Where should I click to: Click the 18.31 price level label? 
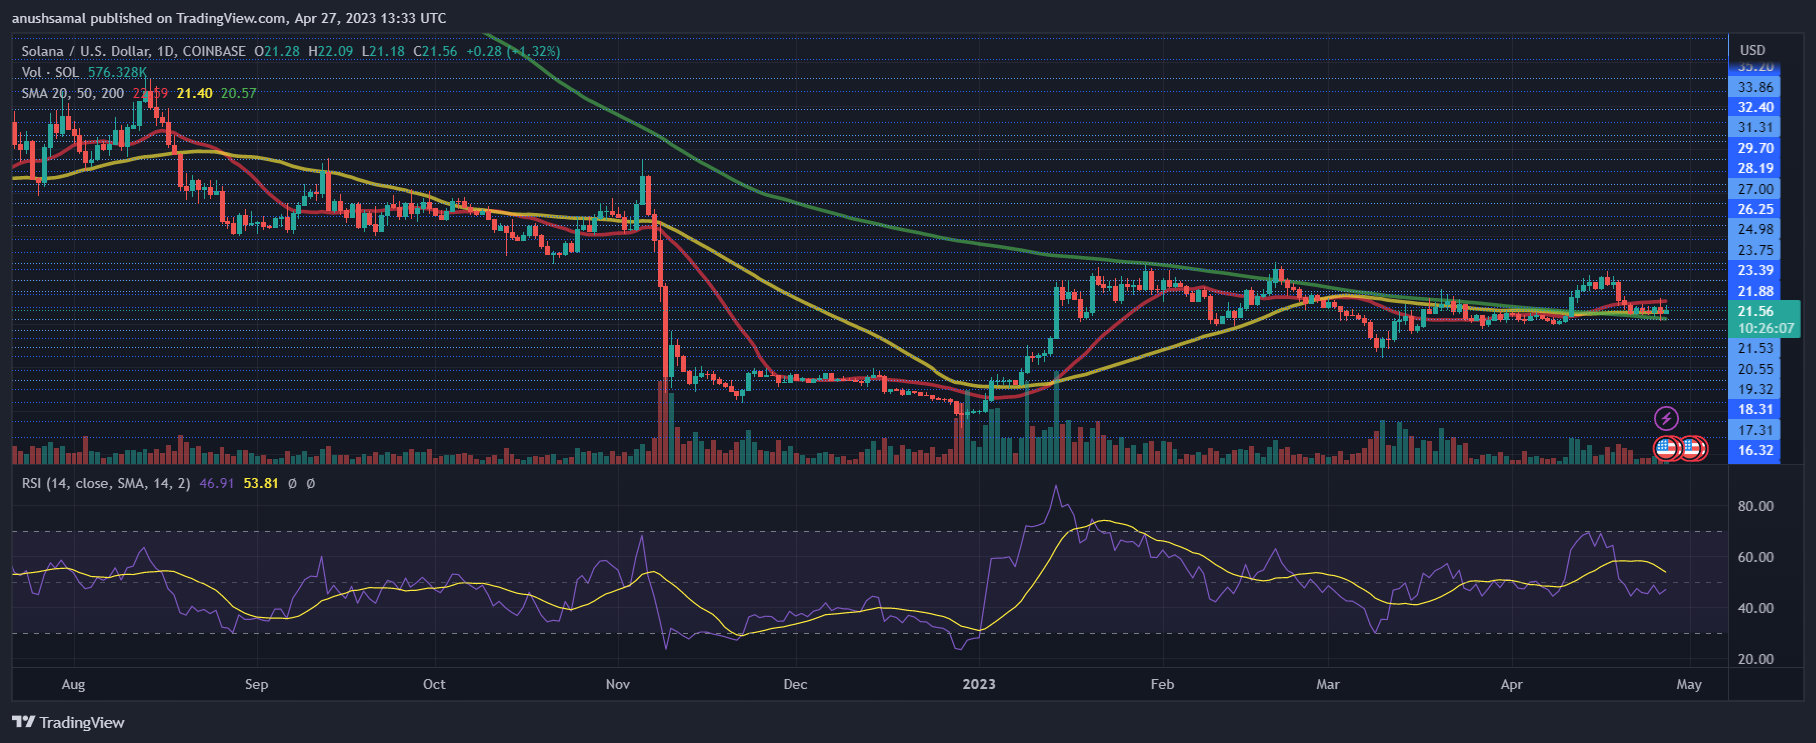click(1755, 409)
